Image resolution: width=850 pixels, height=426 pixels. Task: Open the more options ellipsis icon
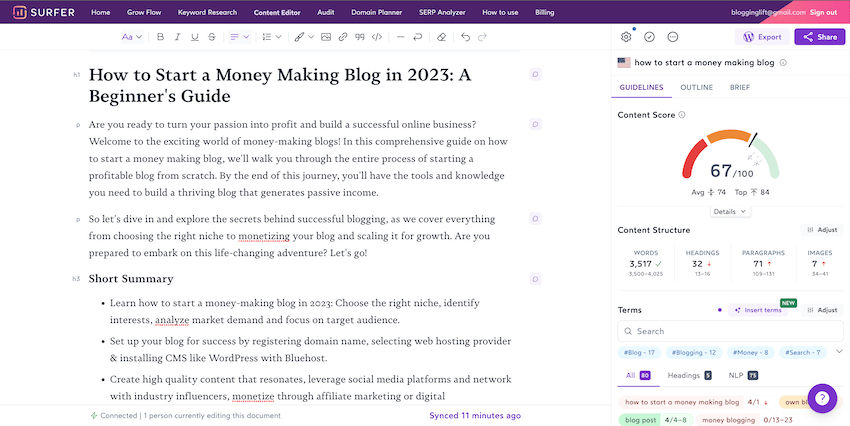[673, 37]
